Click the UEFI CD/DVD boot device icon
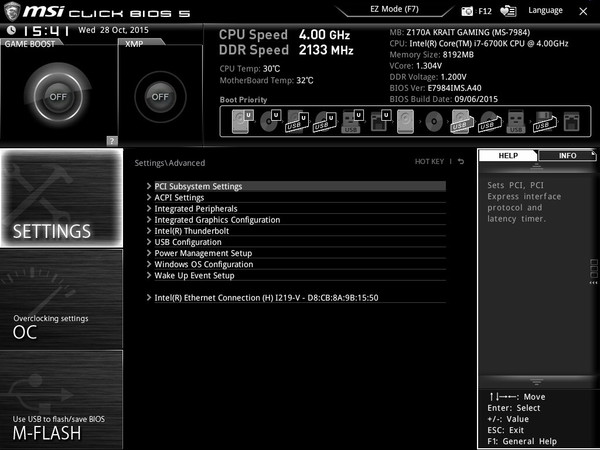This screenshot has width=600, height=450. (x=270, y=121)
